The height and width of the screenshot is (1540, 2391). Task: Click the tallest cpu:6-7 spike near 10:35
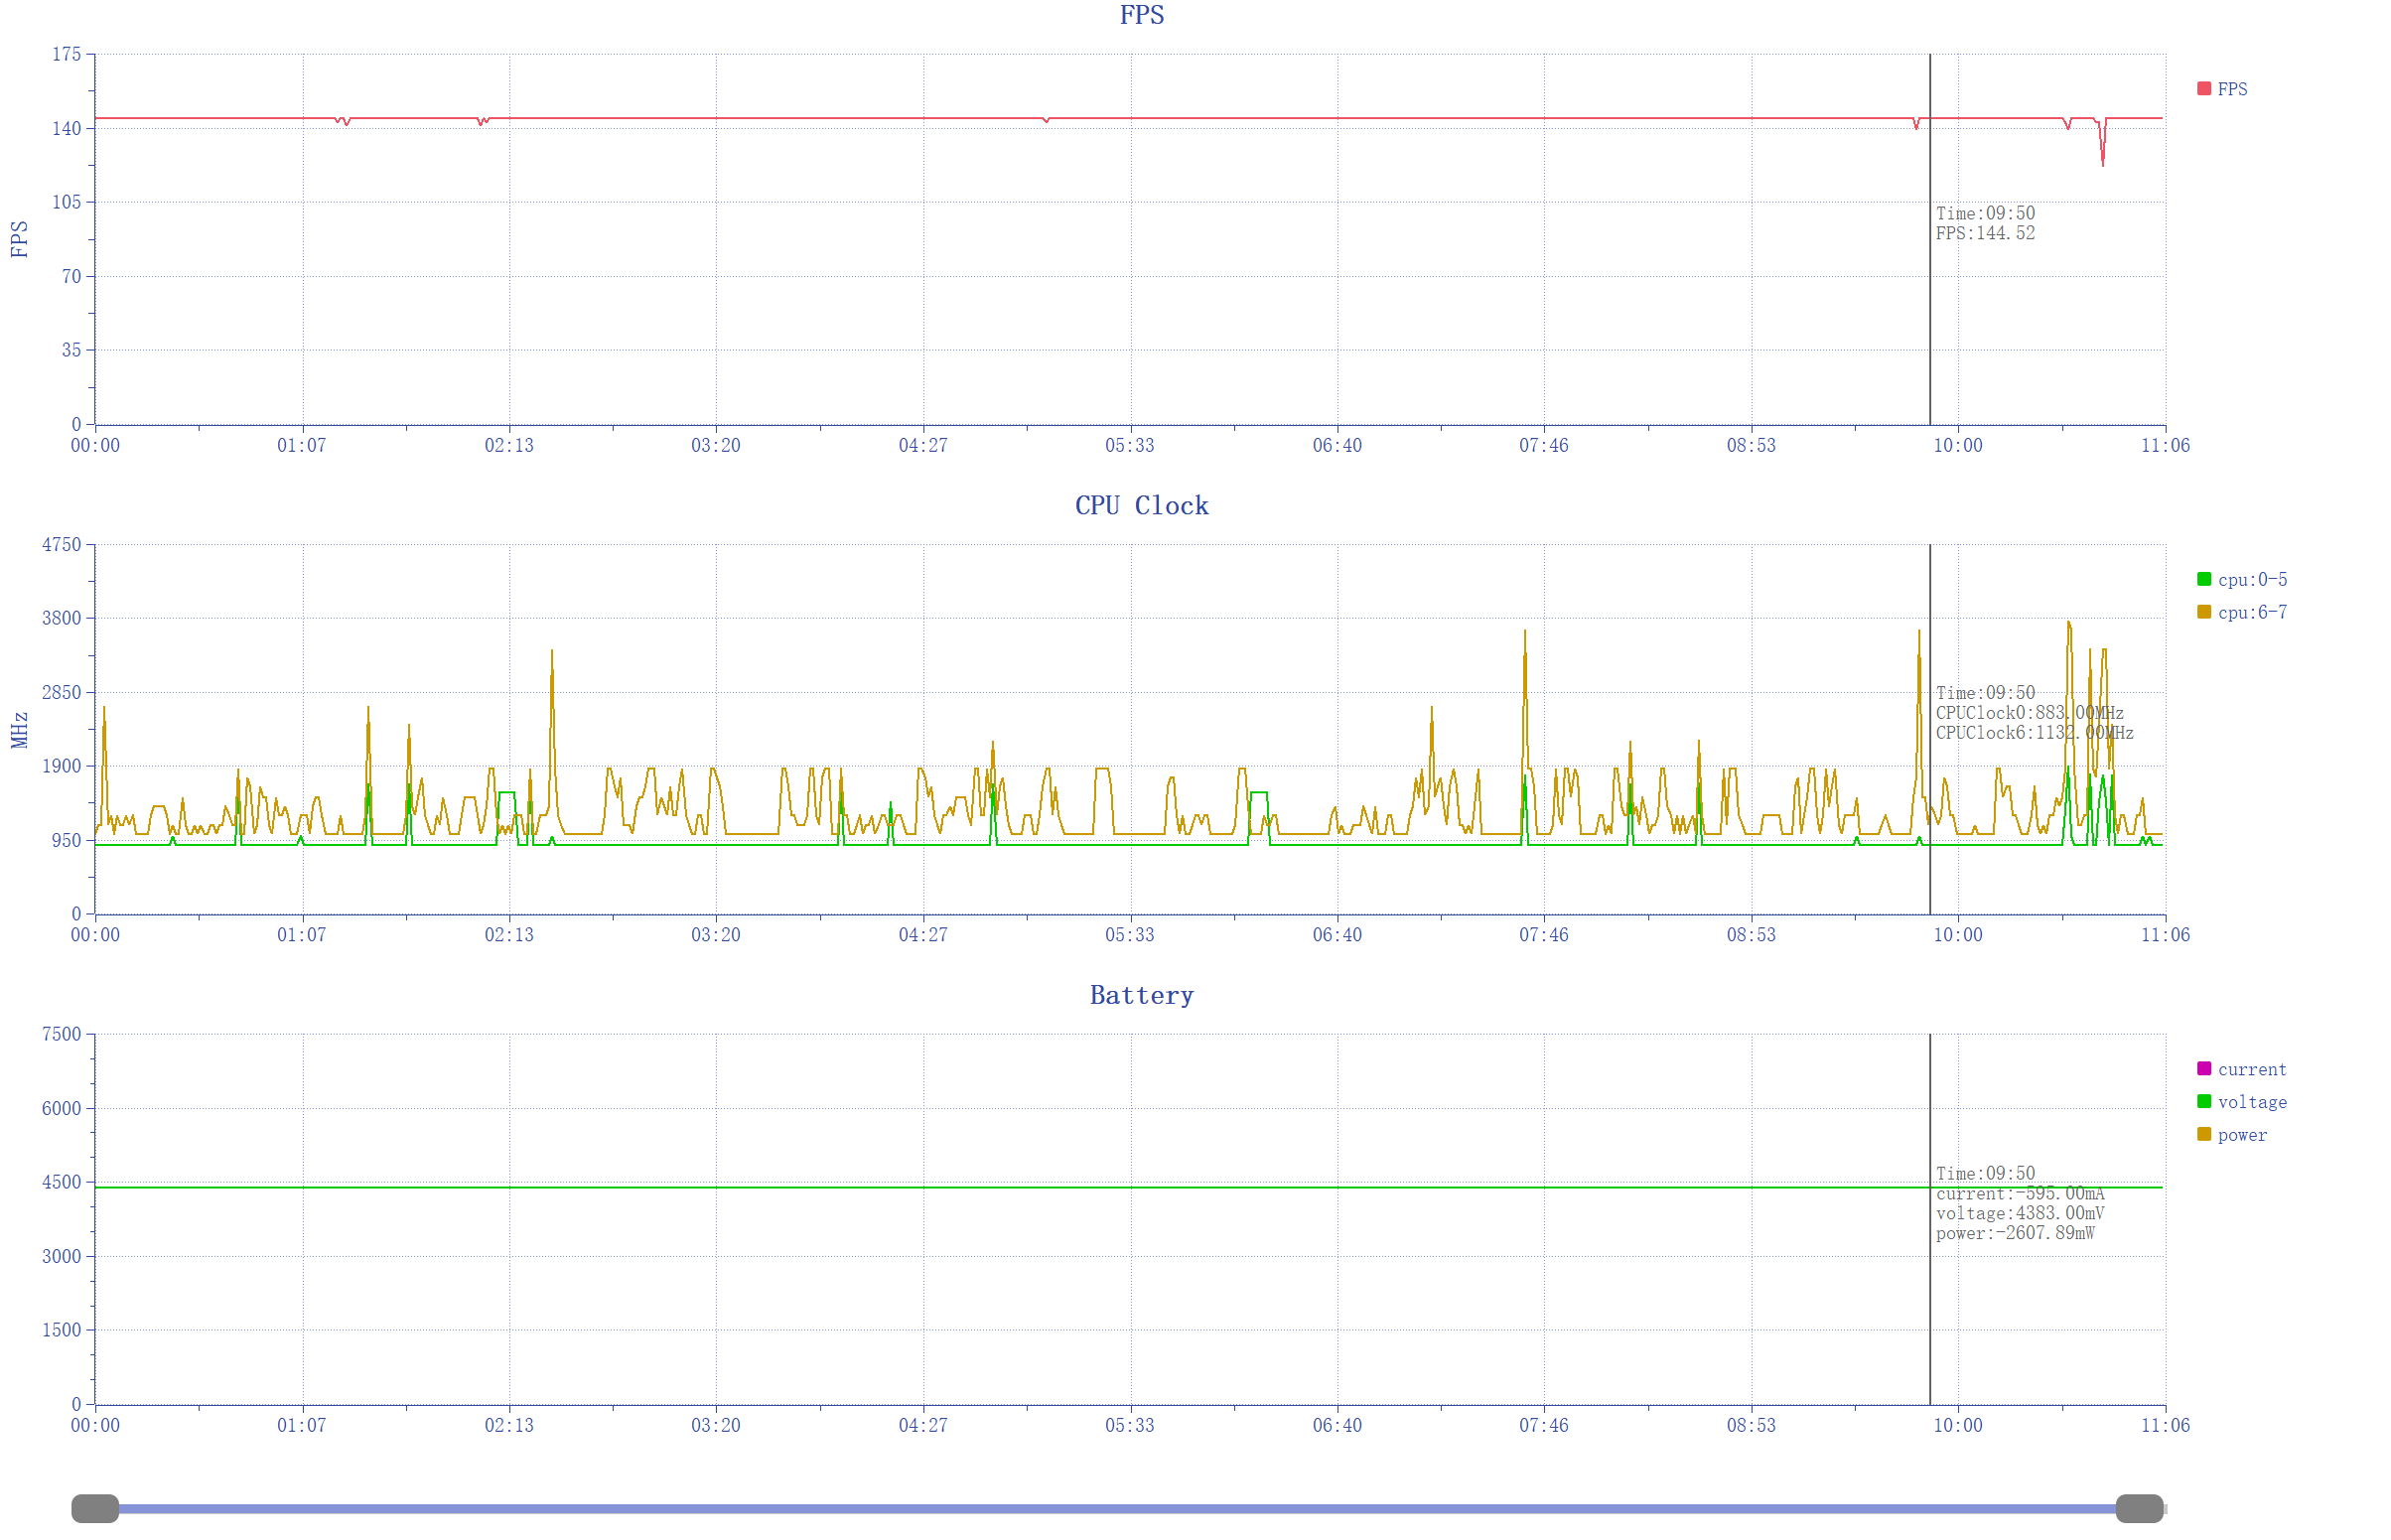[x=2068, y=624]
